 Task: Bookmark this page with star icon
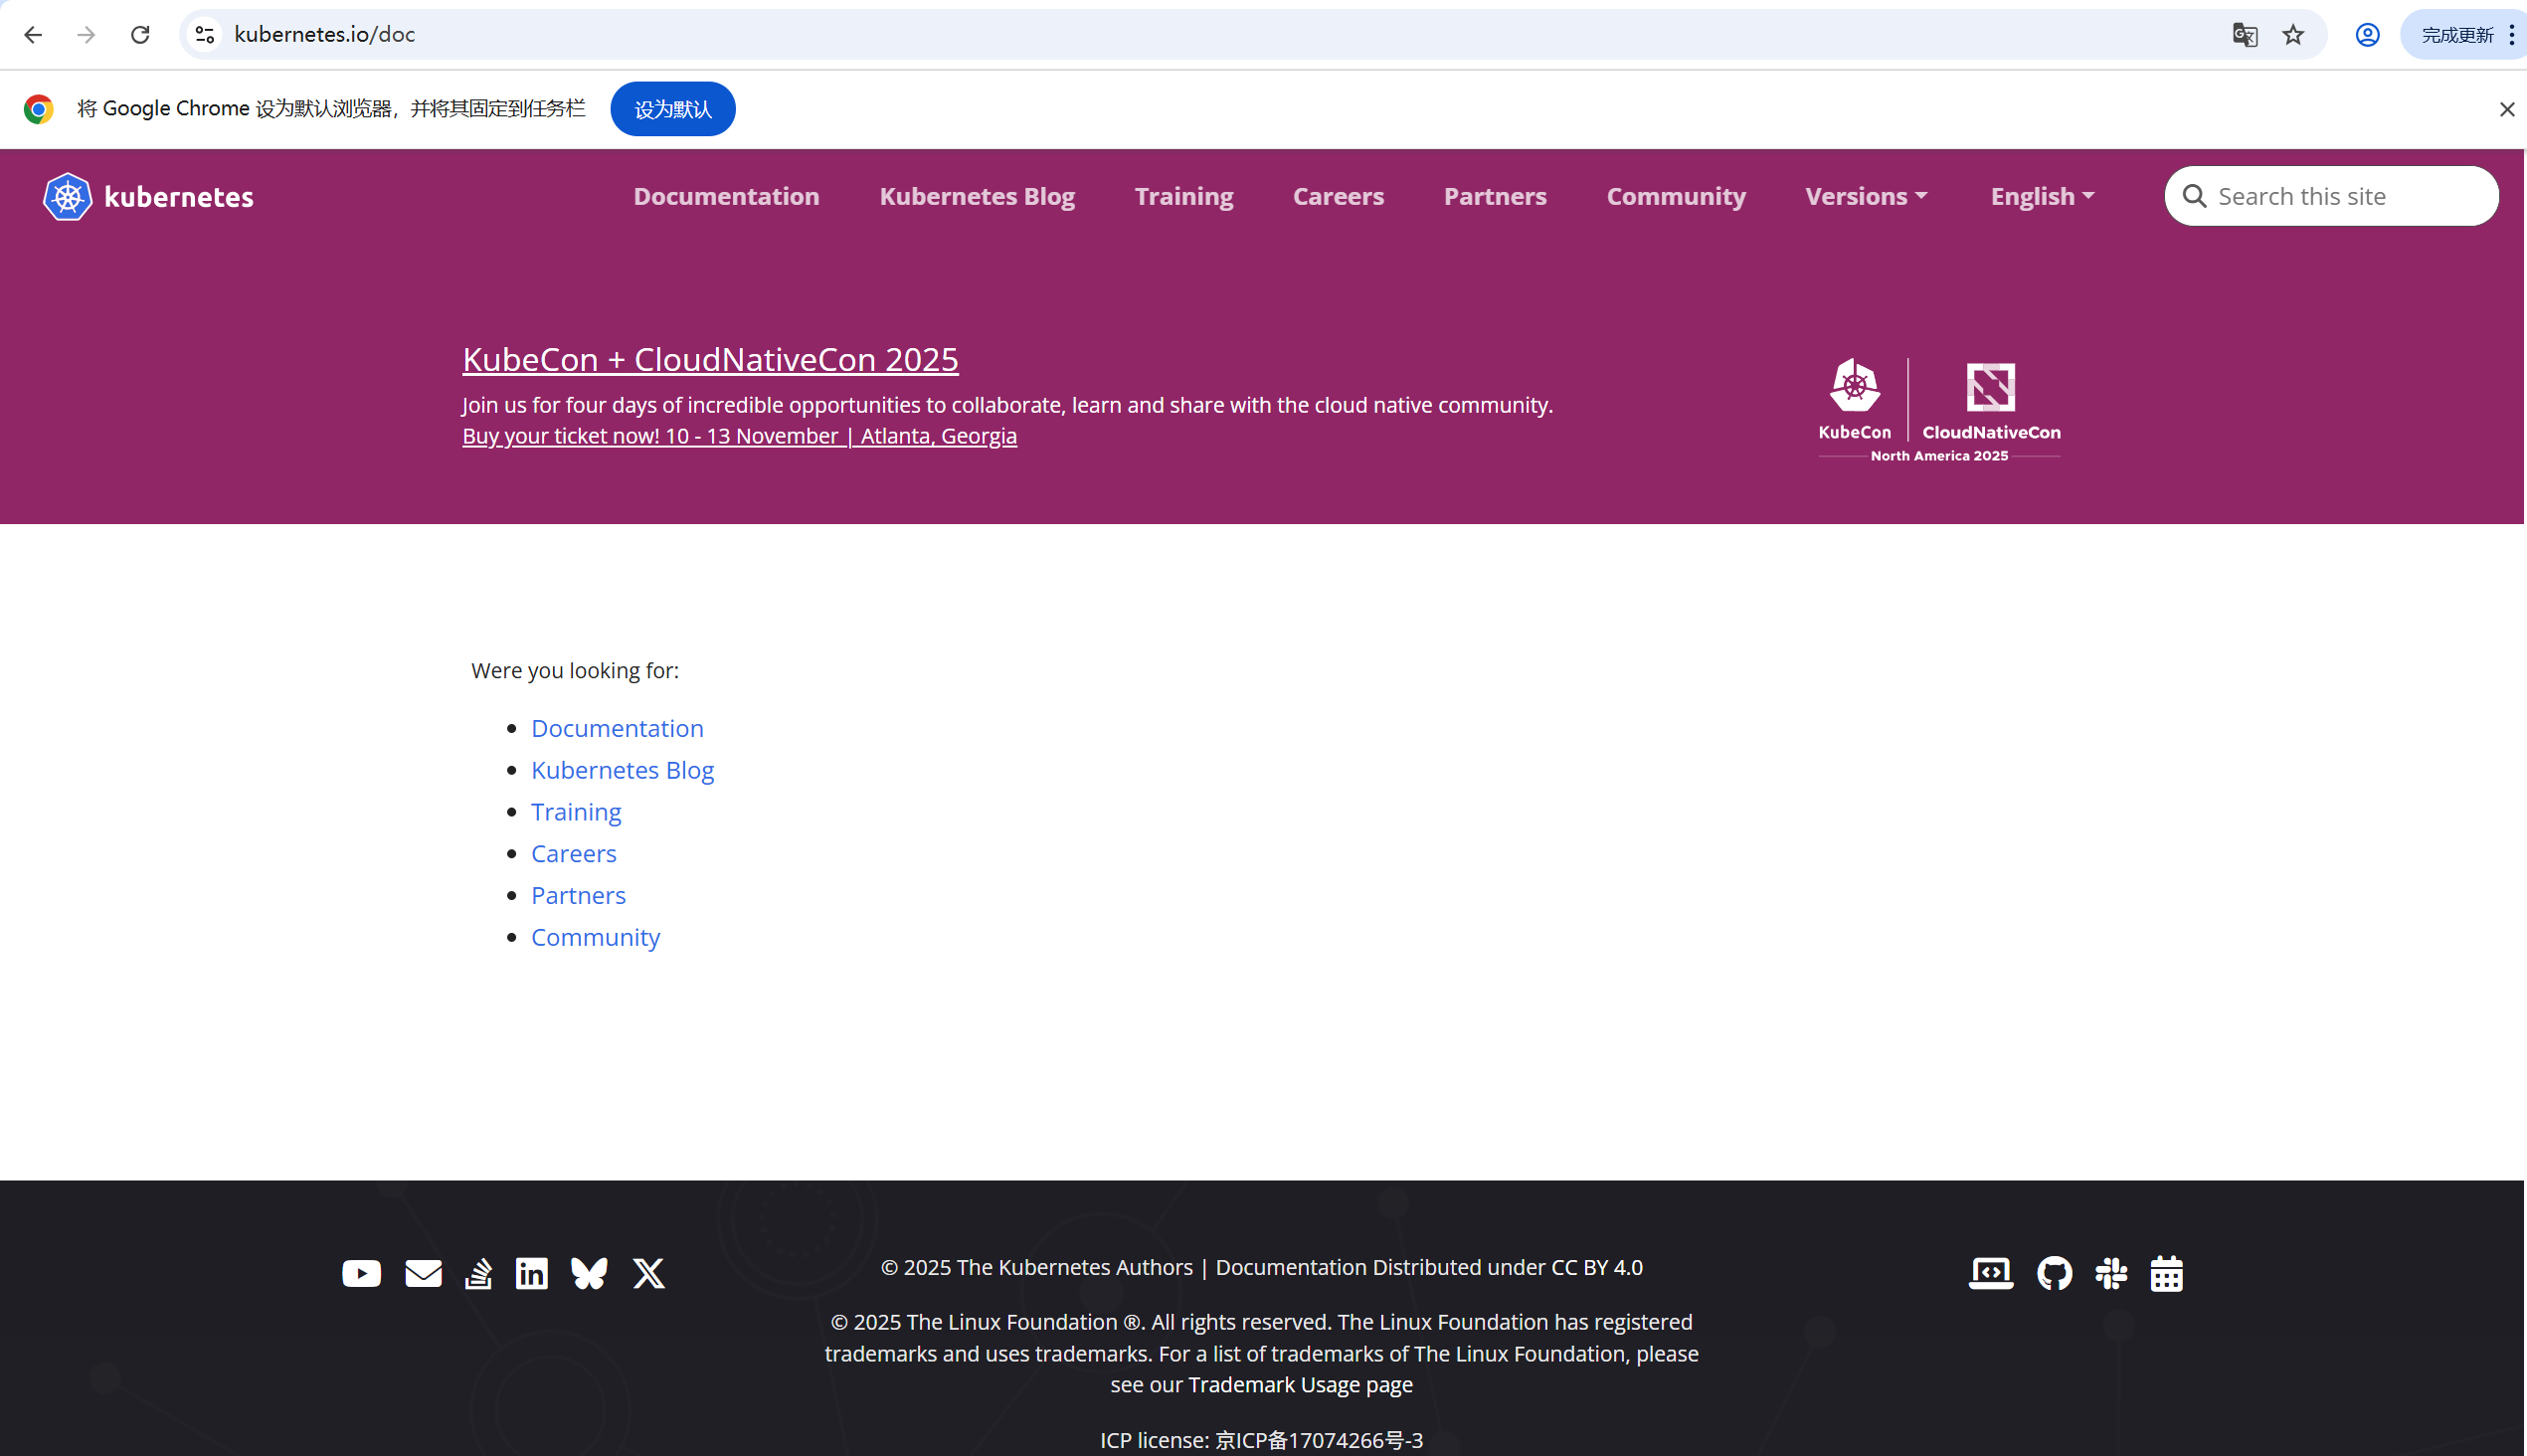pyautogui.click(x=2293, y=35)
